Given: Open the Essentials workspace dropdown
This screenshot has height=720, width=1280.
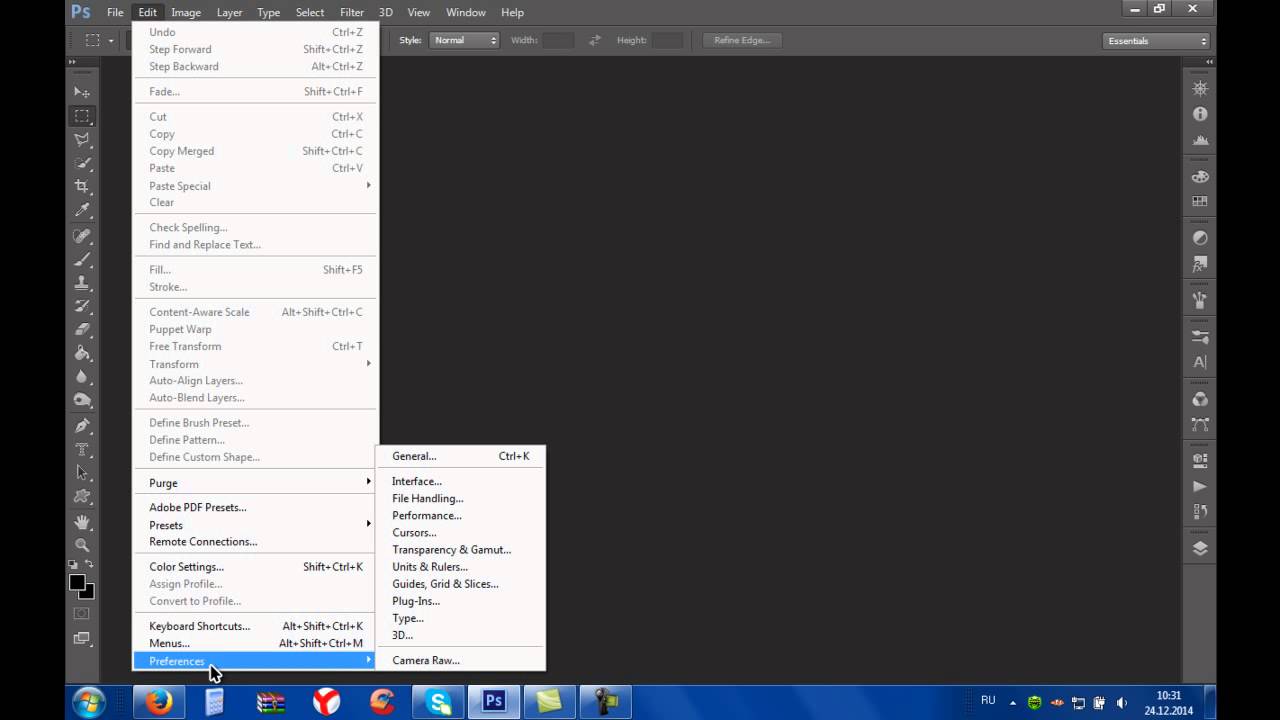Looking at the screenshot, I should 1157,41.
